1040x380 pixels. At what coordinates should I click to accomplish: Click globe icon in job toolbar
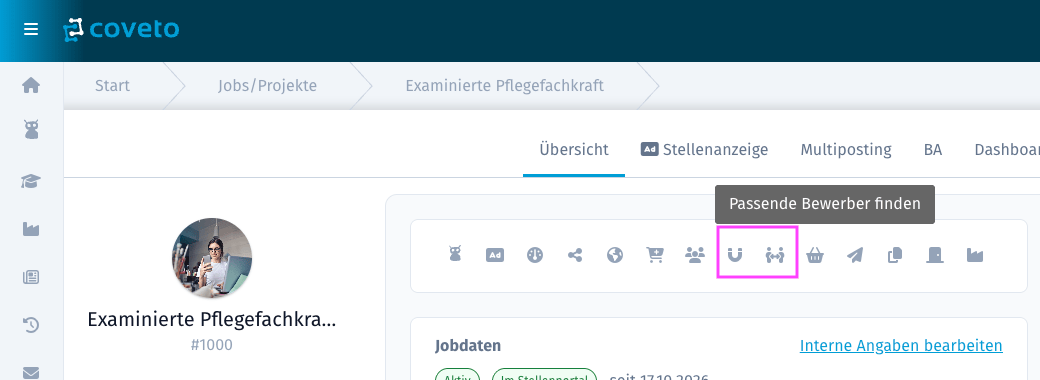(x=615, y=255)
